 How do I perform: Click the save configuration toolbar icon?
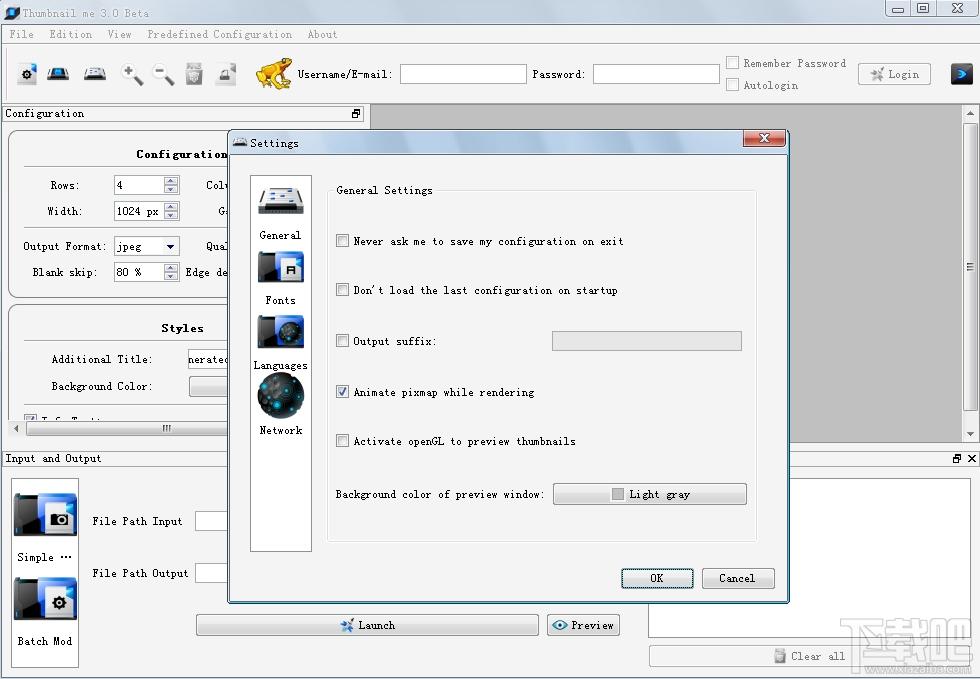tap(95, 74)
